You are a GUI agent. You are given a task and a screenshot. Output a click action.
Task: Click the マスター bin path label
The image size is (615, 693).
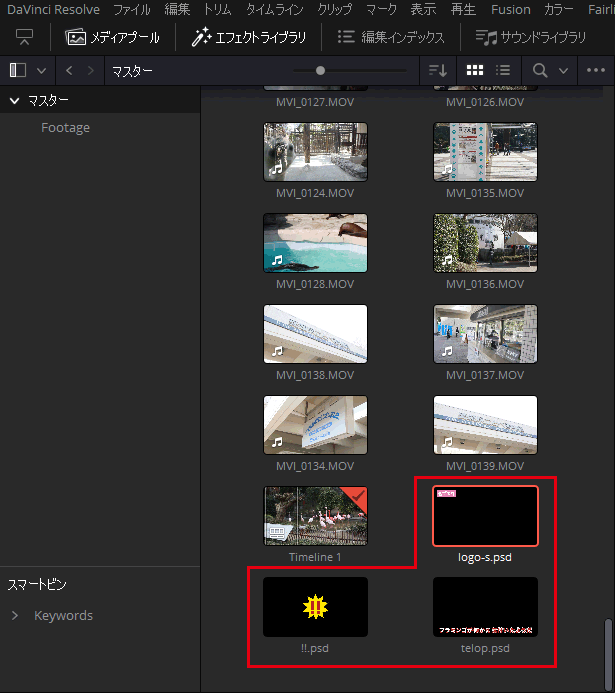132,71
